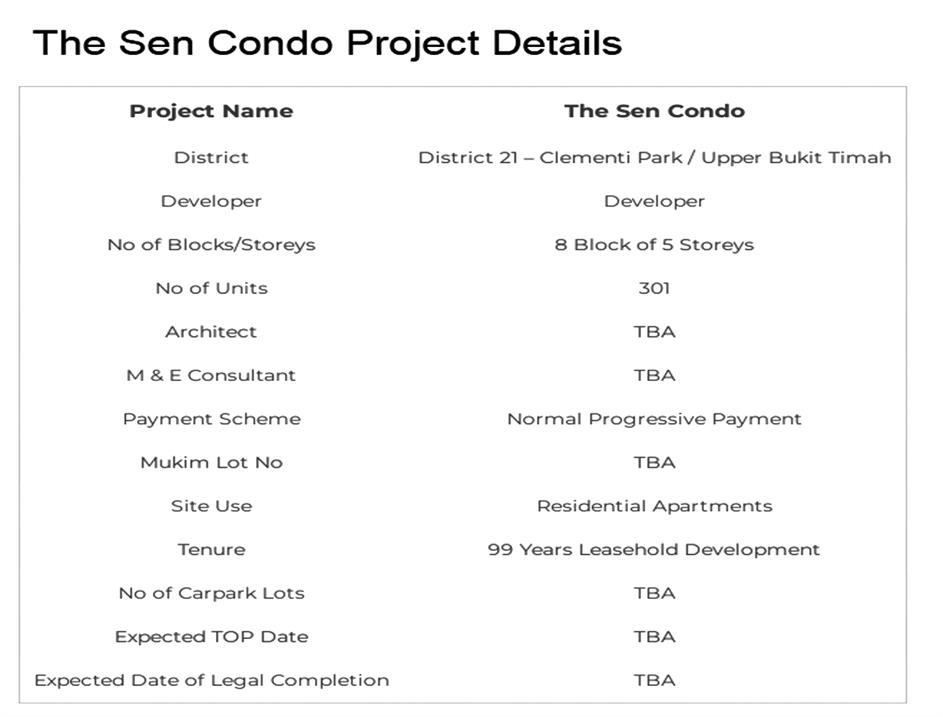Viewport: 943px width, 717px height.
Task: Select the "301" units value
Action: pyautogui.click(x=654, y=288)
